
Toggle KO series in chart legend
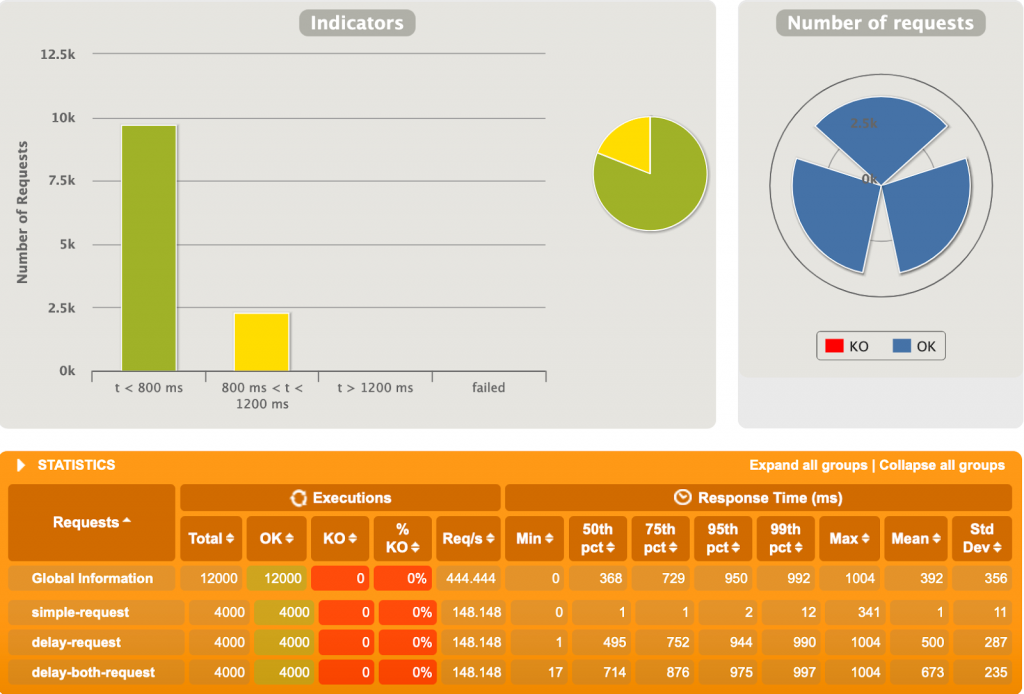[x=846, y=347]
